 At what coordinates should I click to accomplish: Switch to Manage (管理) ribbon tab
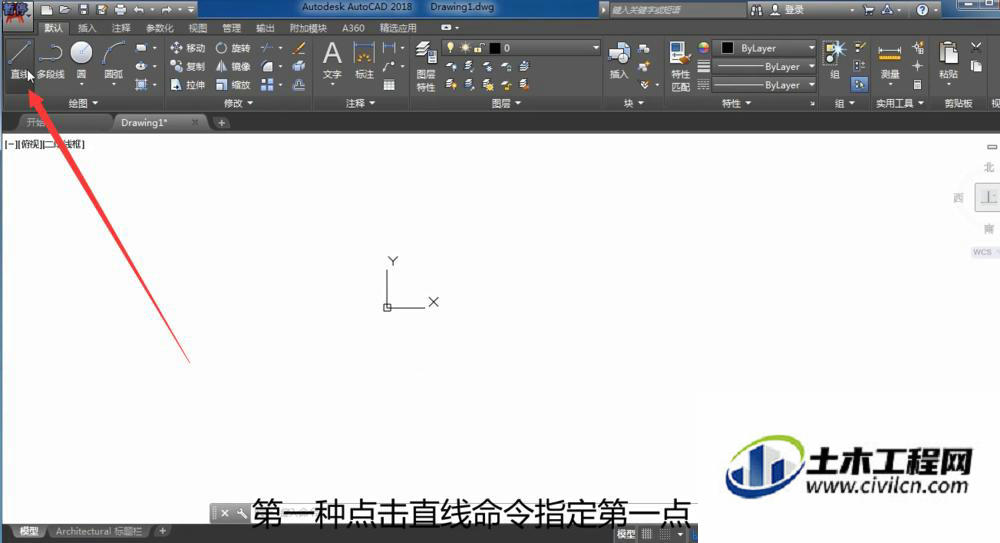click(x=232, y=28)
